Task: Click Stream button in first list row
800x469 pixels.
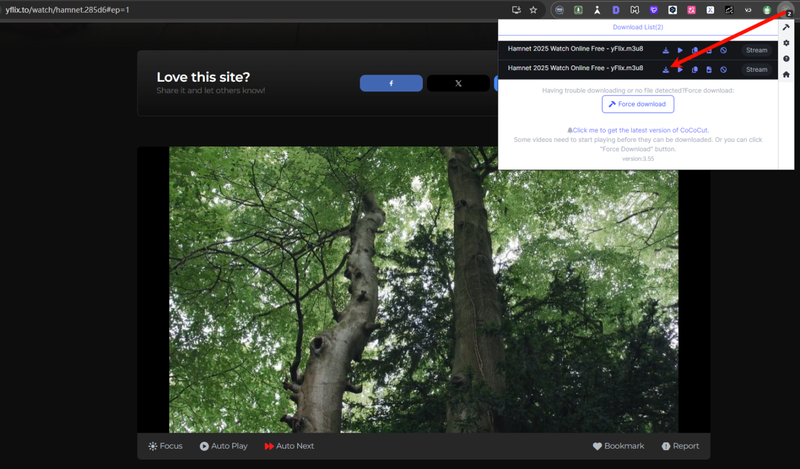Action: tap(757, 50)
